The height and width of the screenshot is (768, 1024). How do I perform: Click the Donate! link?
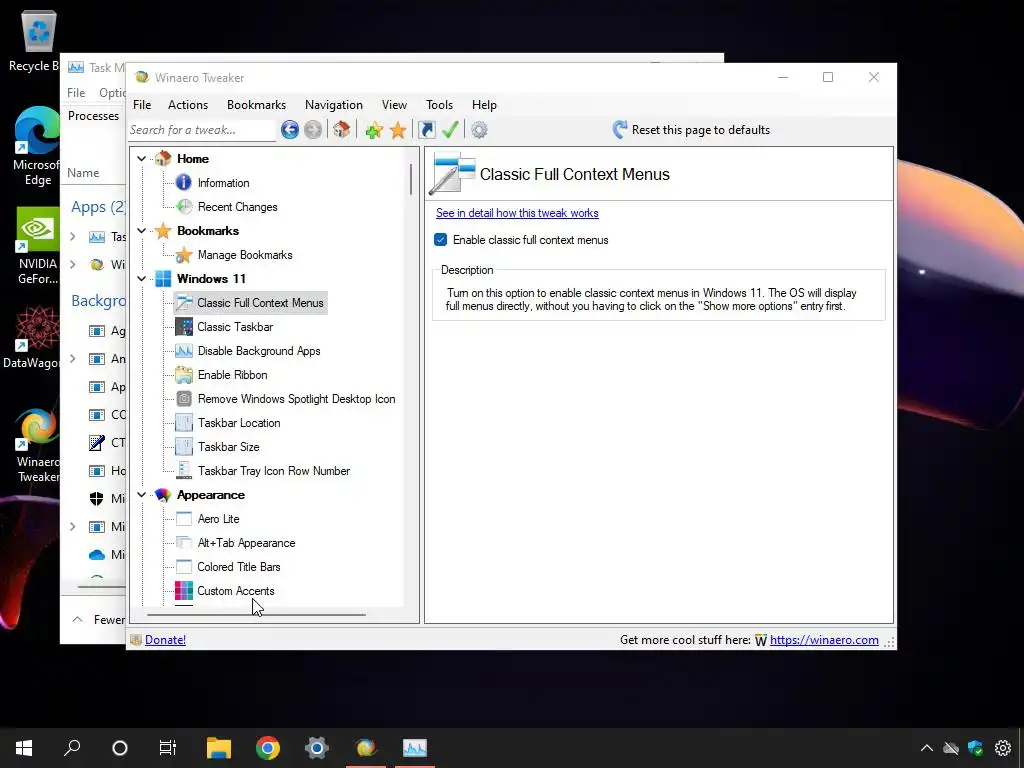[165, 640]
